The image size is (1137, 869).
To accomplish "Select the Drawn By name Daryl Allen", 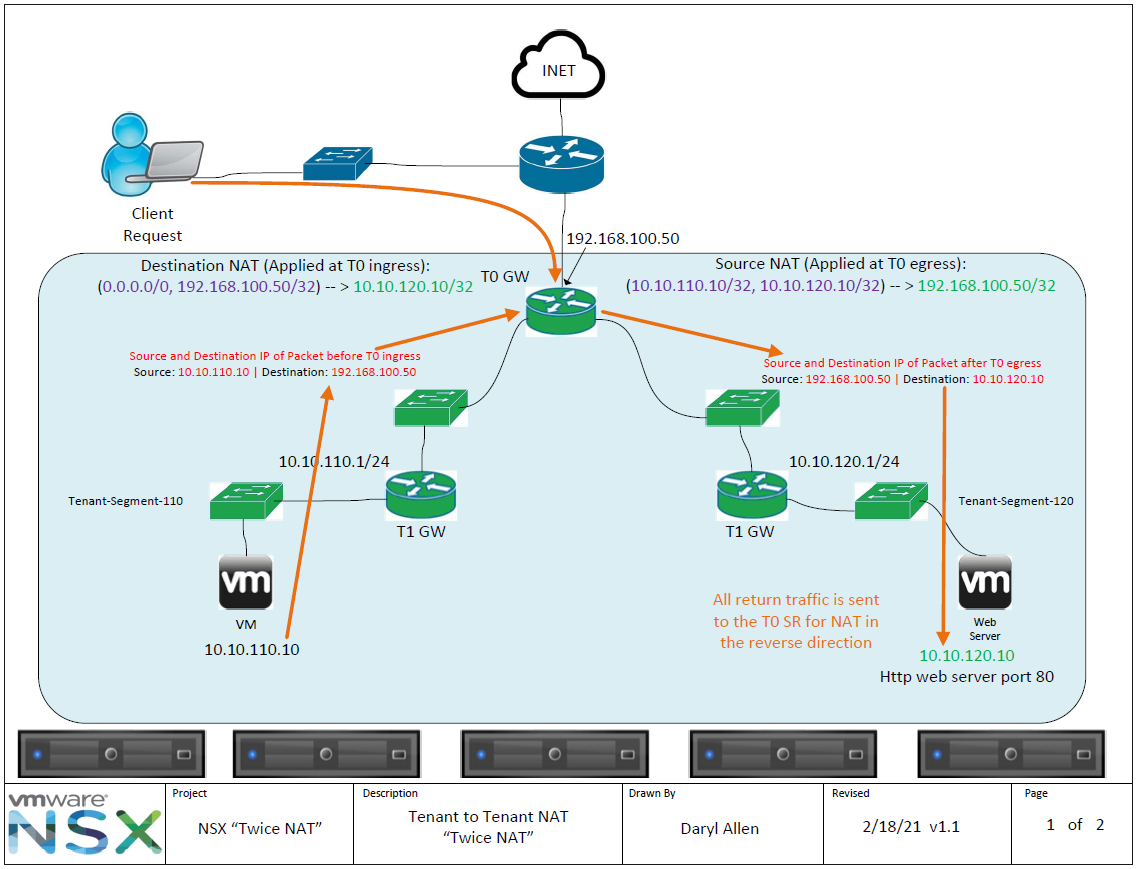I will pos(719,829).
